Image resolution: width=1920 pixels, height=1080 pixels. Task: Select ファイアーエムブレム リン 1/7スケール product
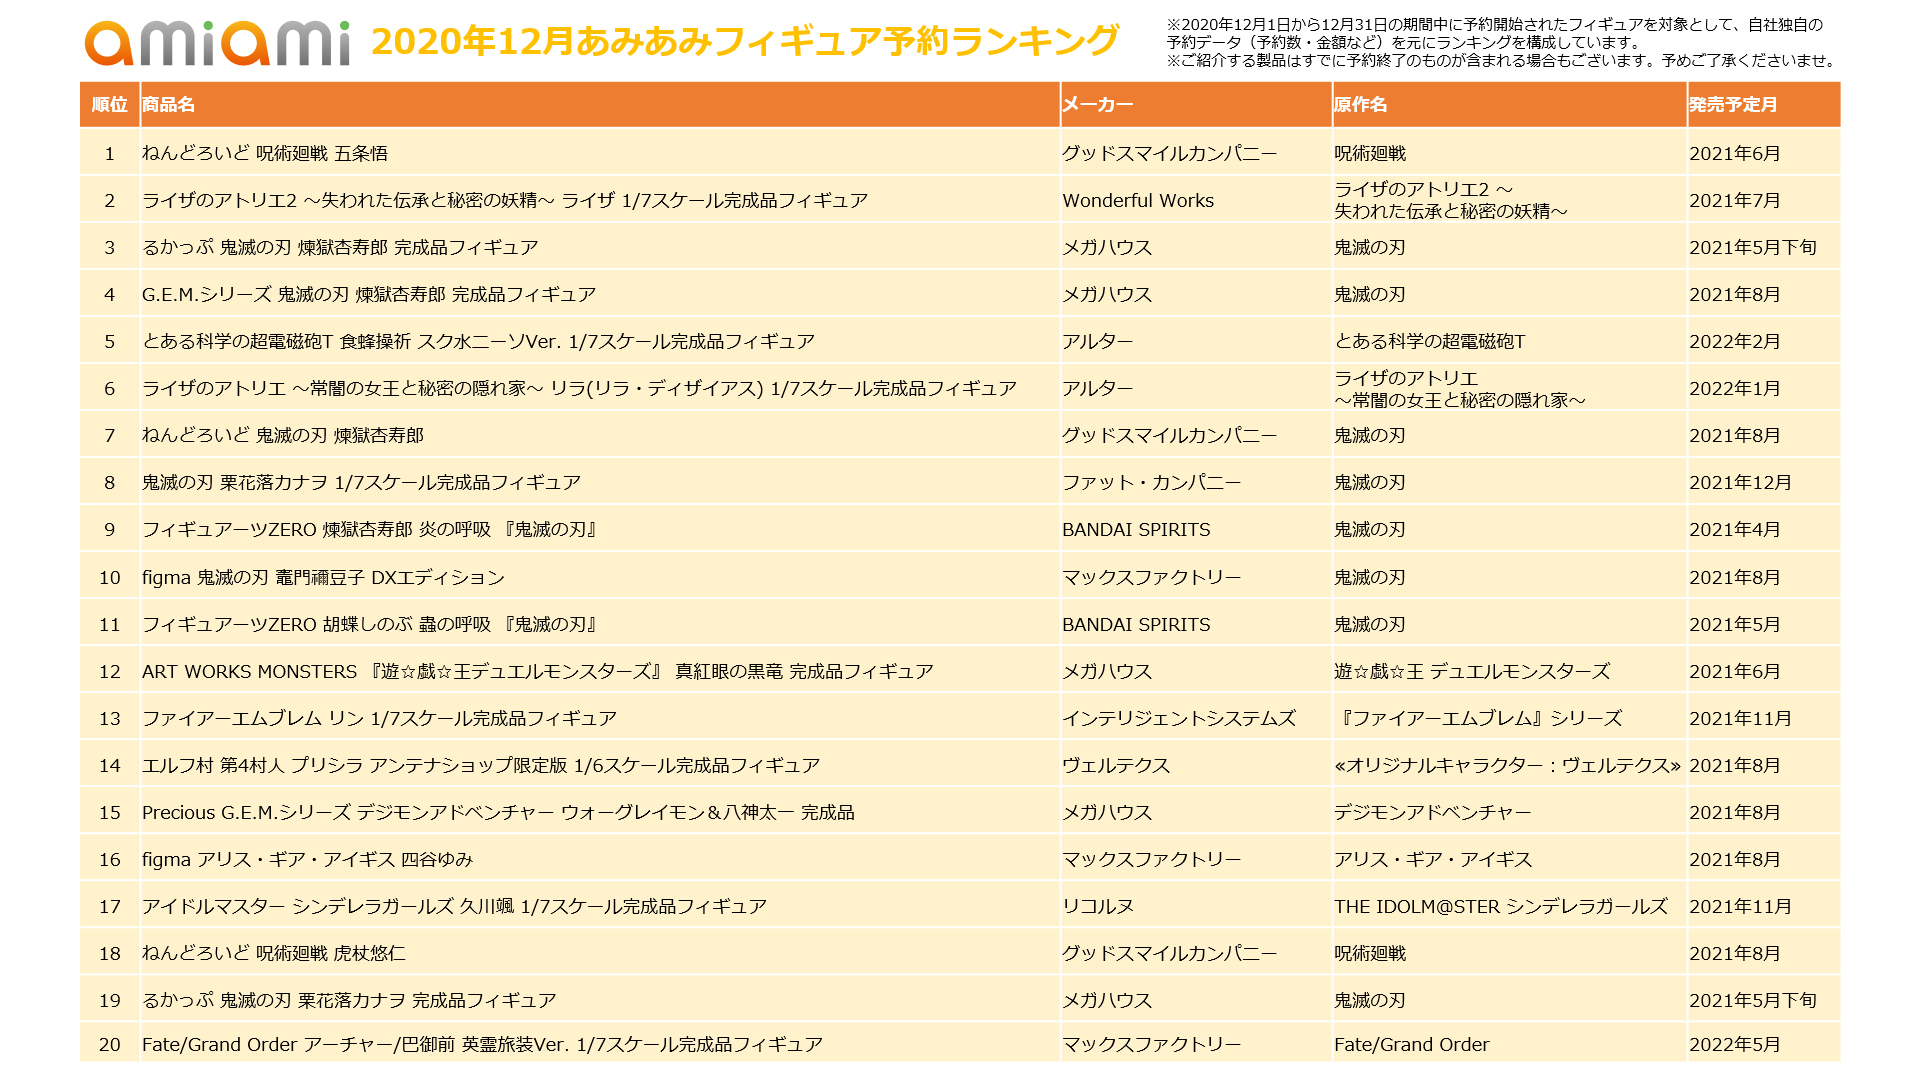pos(379,718)
